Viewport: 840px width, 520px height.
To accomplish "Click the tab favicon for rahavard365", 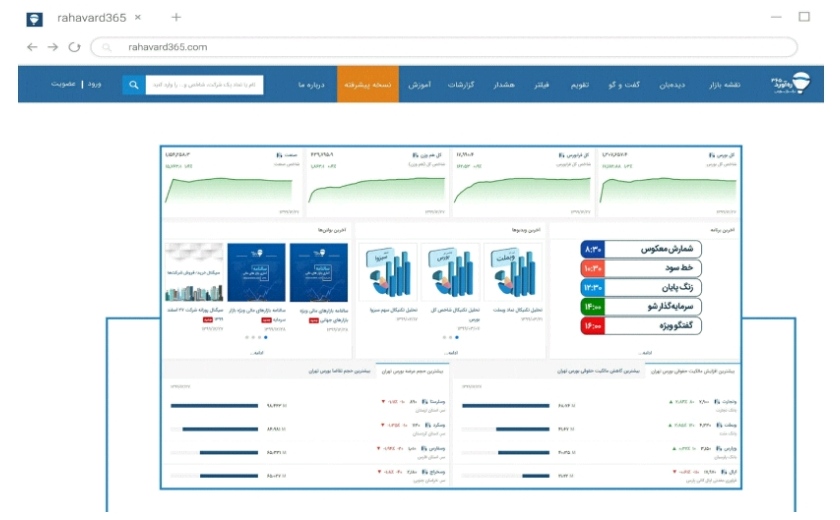I will coord(35,18).
